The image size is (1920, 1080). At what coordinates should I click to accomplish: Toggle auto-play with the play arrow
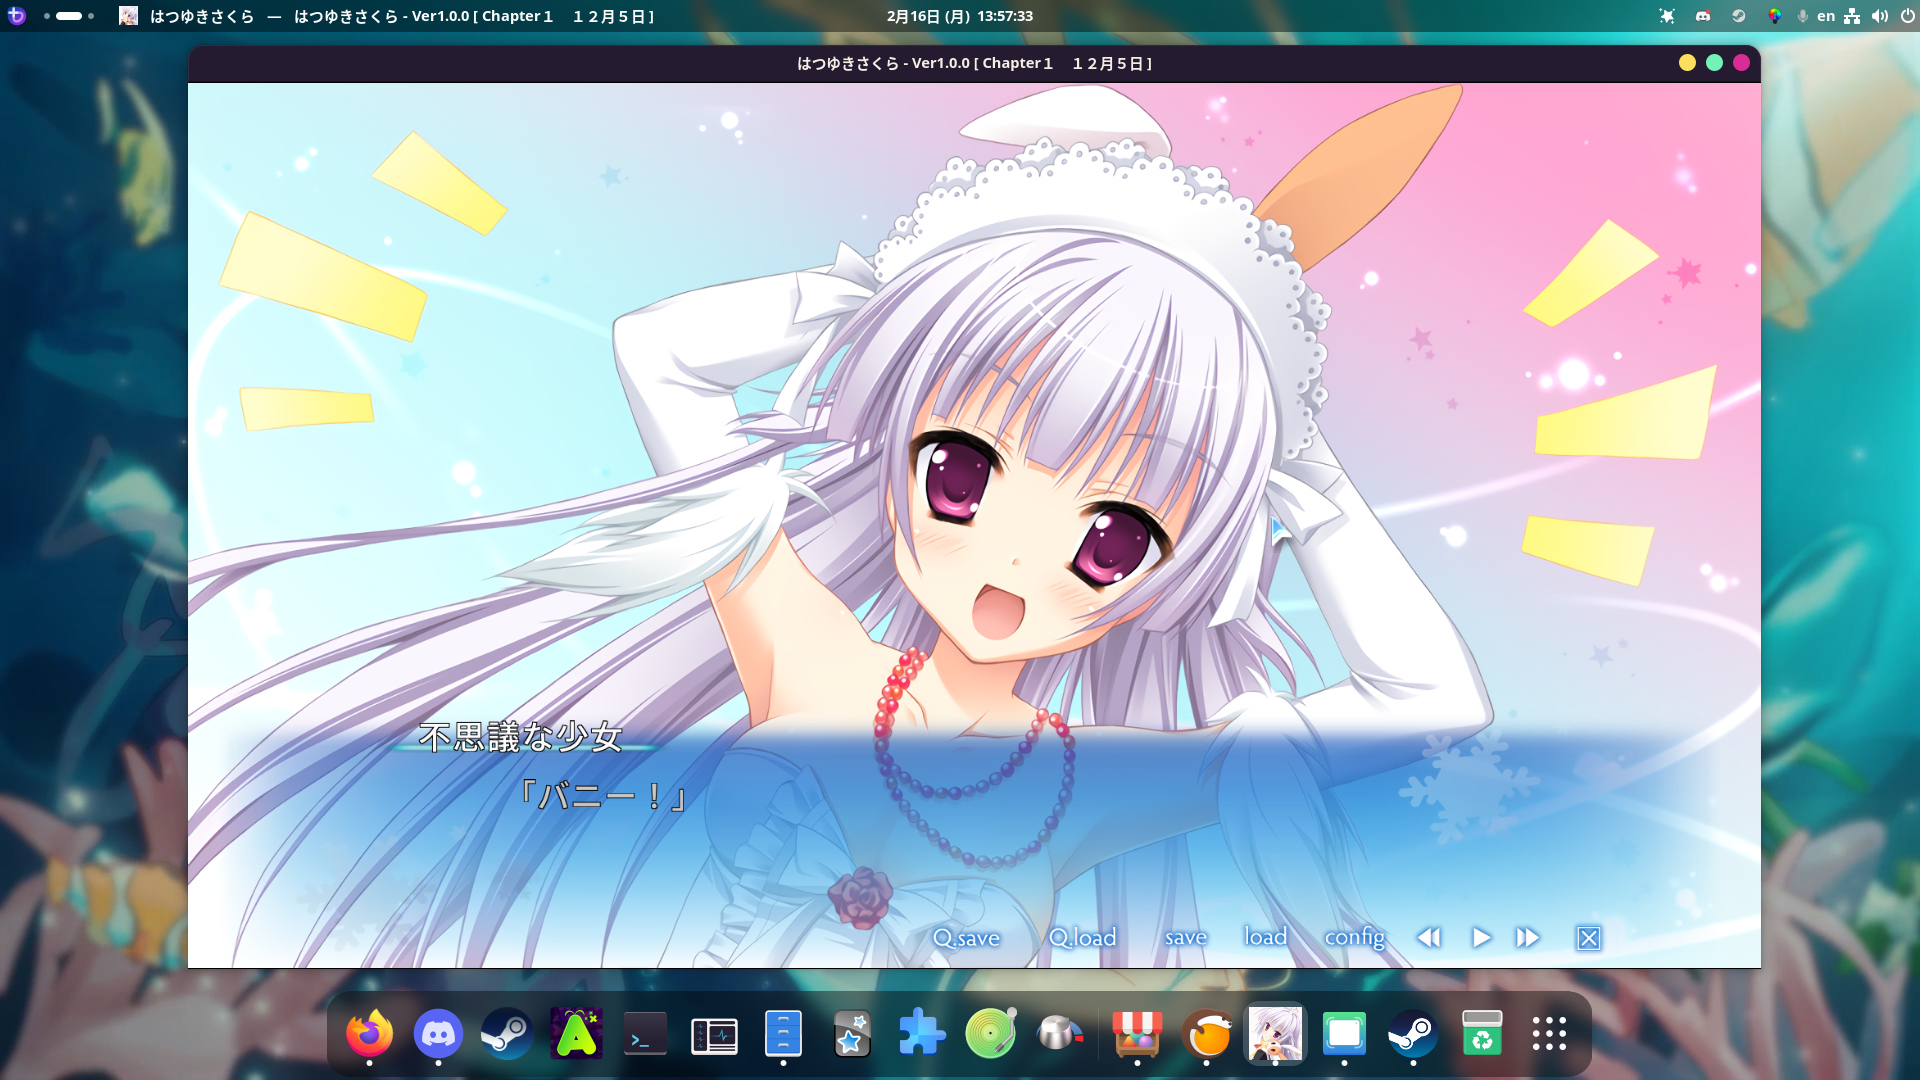[x=1481, y=938]
